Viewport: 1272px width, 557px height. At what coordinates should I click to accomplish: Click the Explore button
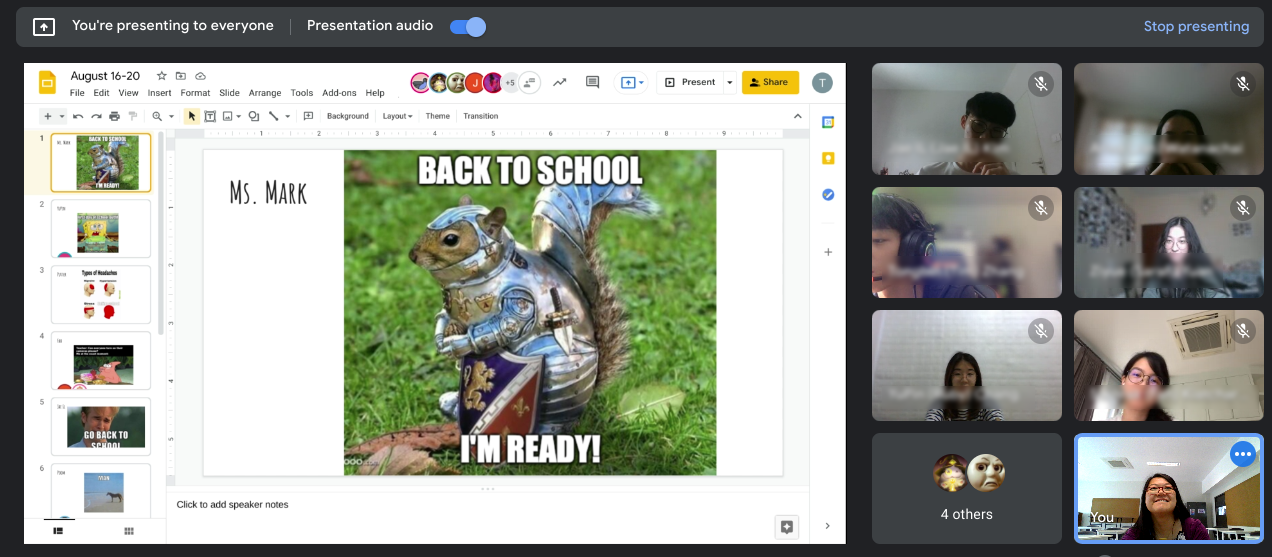pos(787,527)
